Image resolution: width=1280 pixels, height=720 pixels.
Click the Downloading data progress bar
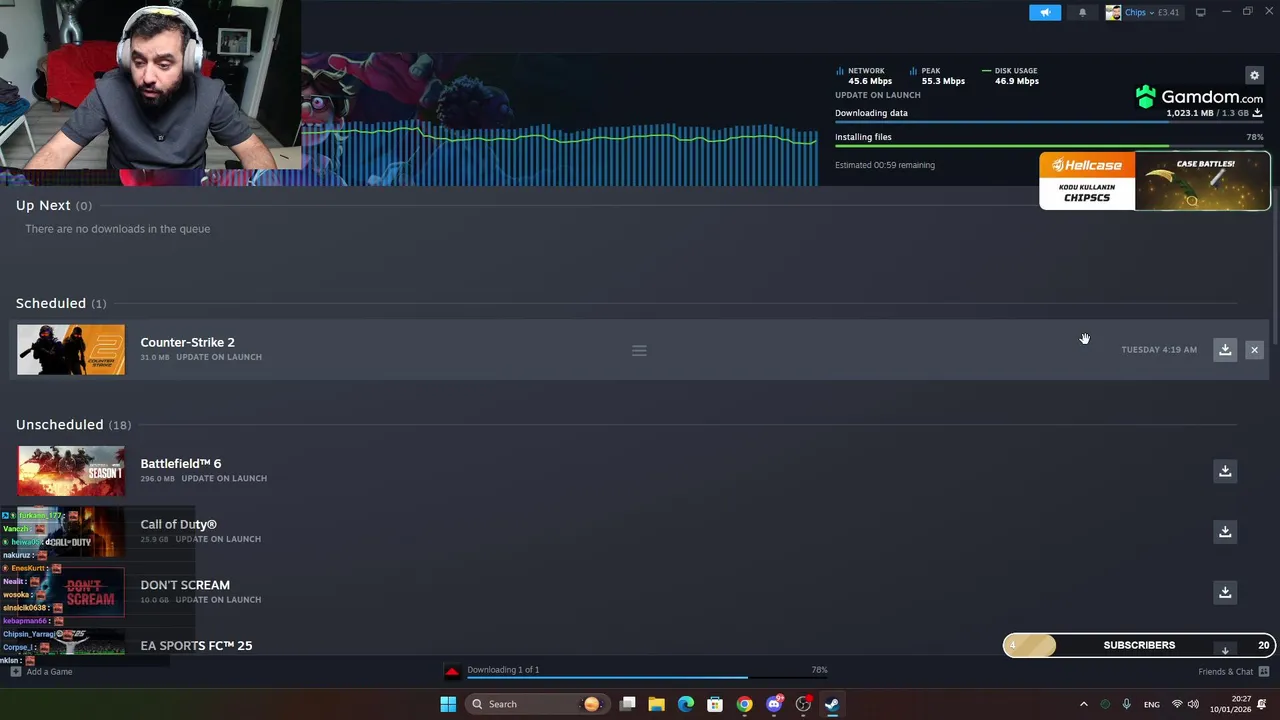(1049, 121)
